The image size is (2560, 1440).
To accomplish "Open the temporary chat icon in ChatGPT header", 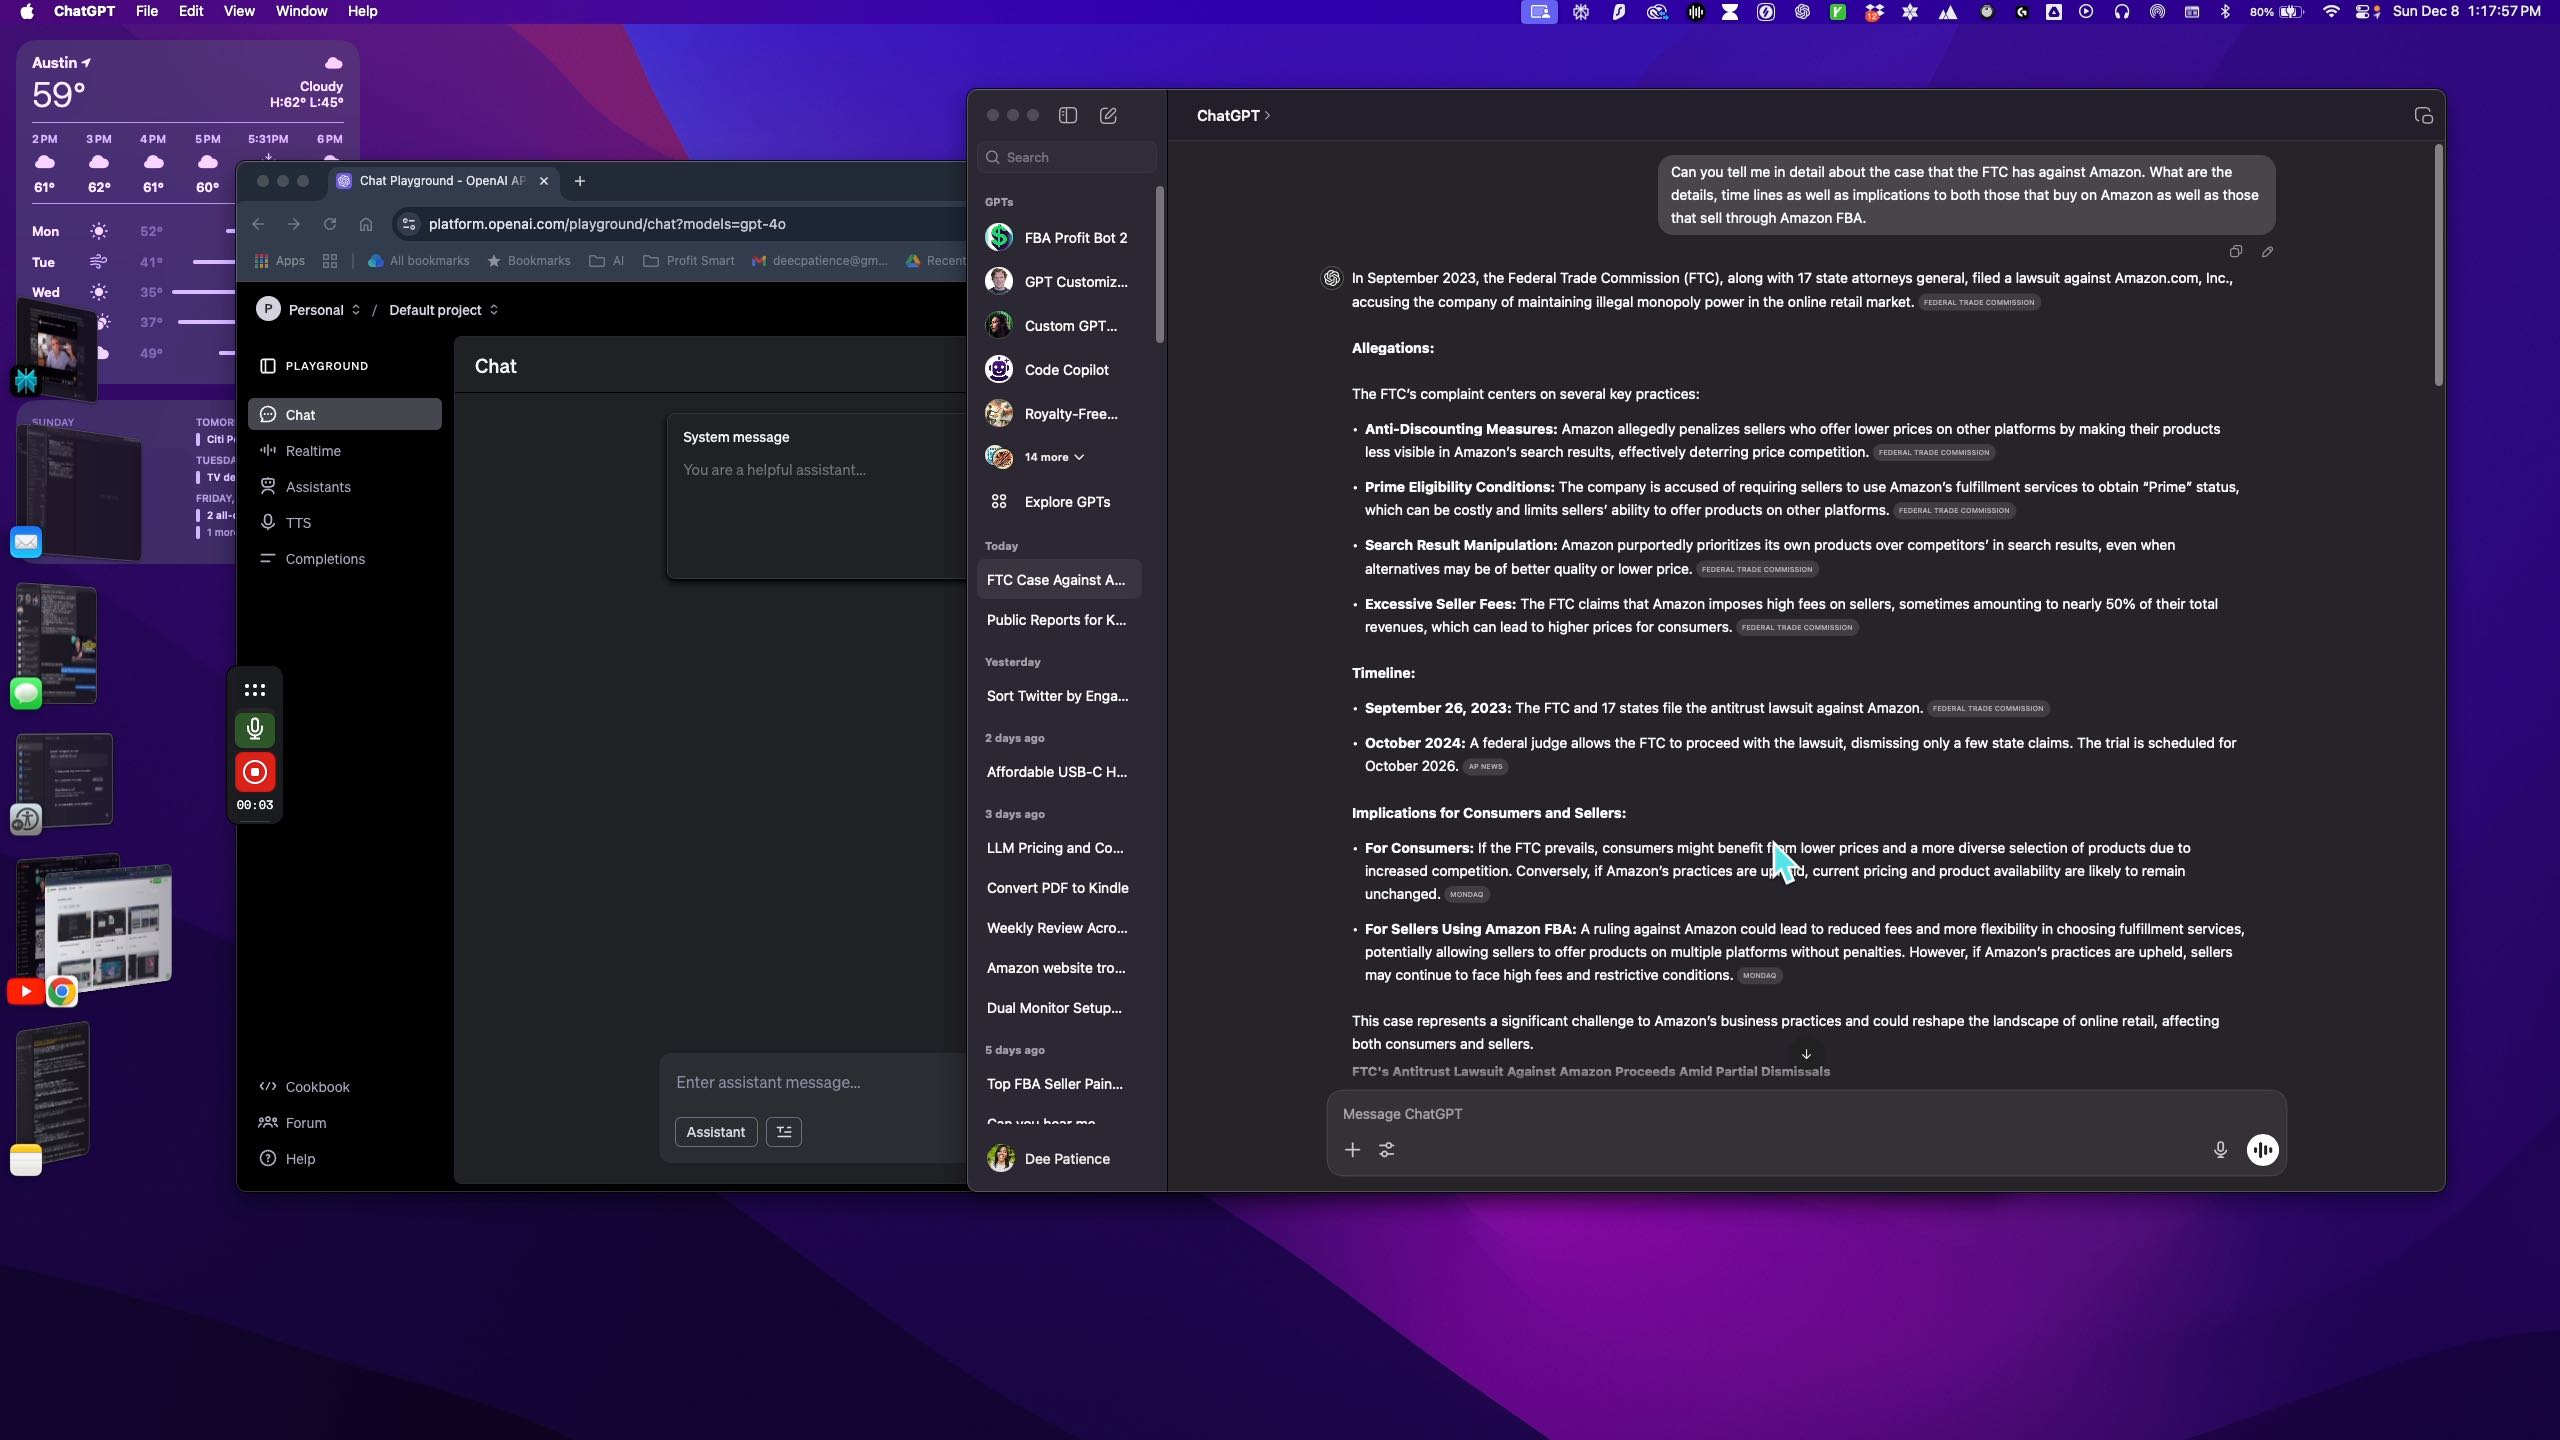I will [x=2423, y=116].
